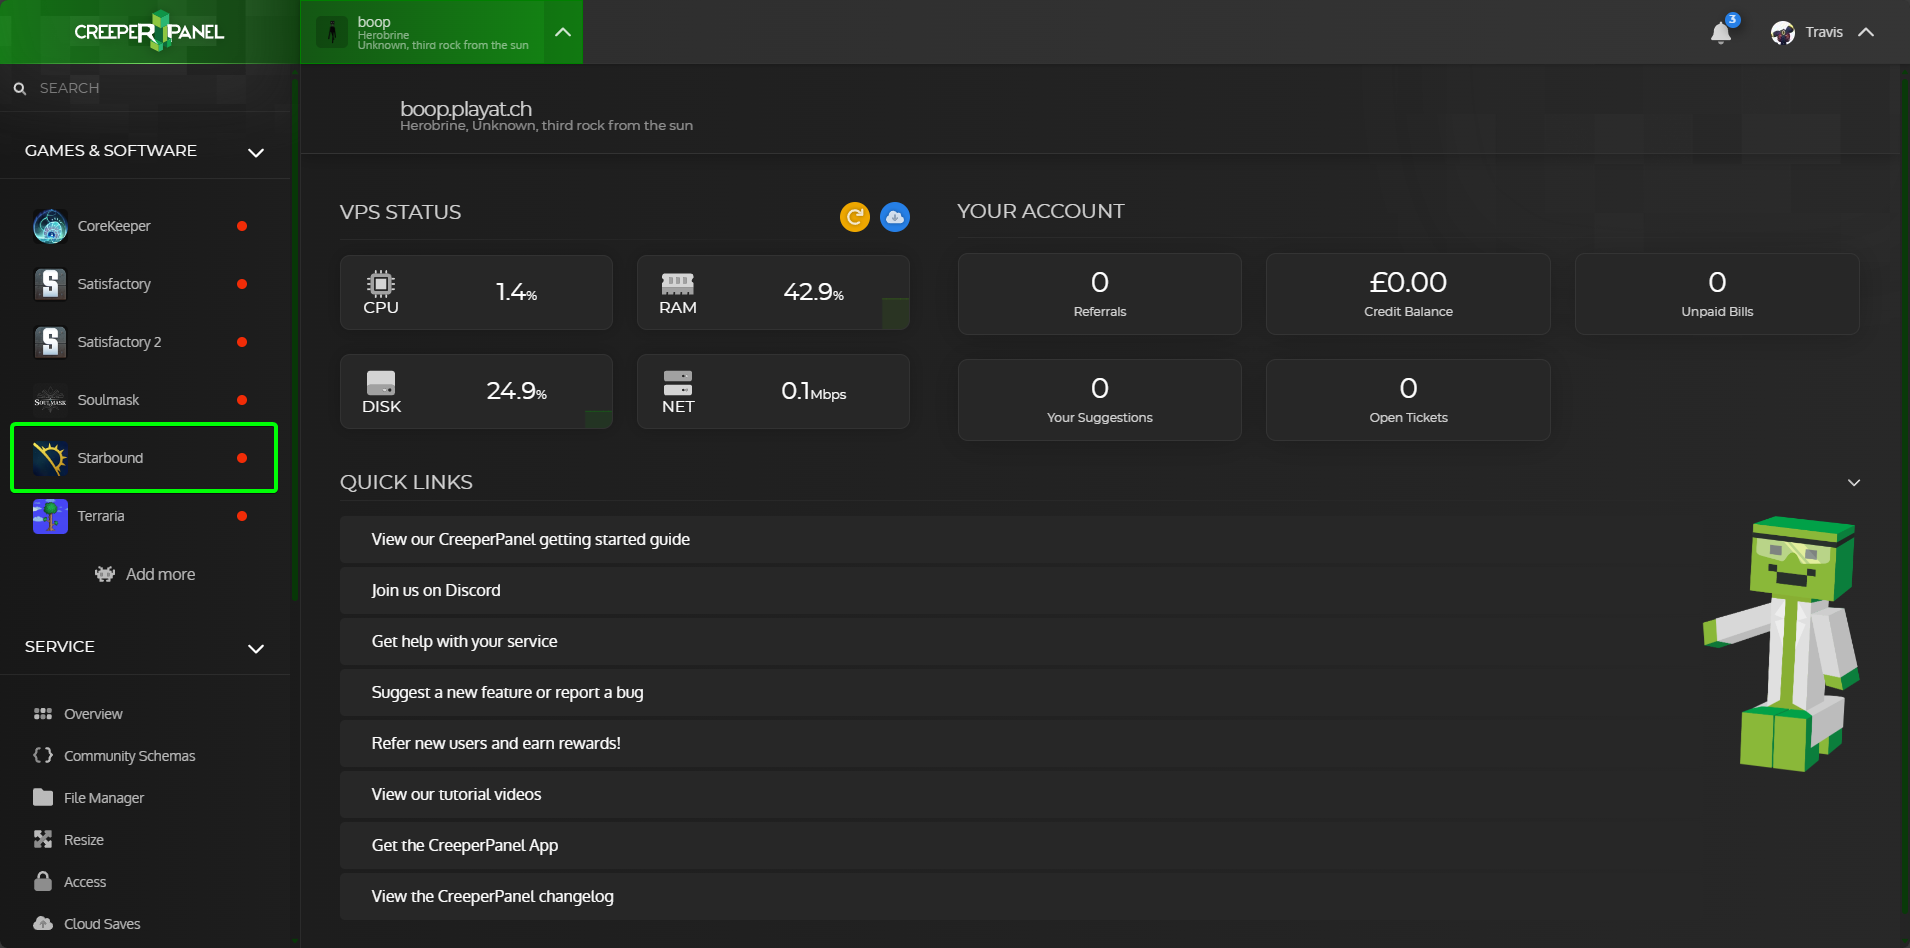Click the orange refresh VPS status icon
Viewport: 1910px width, 948px height.
855,216
